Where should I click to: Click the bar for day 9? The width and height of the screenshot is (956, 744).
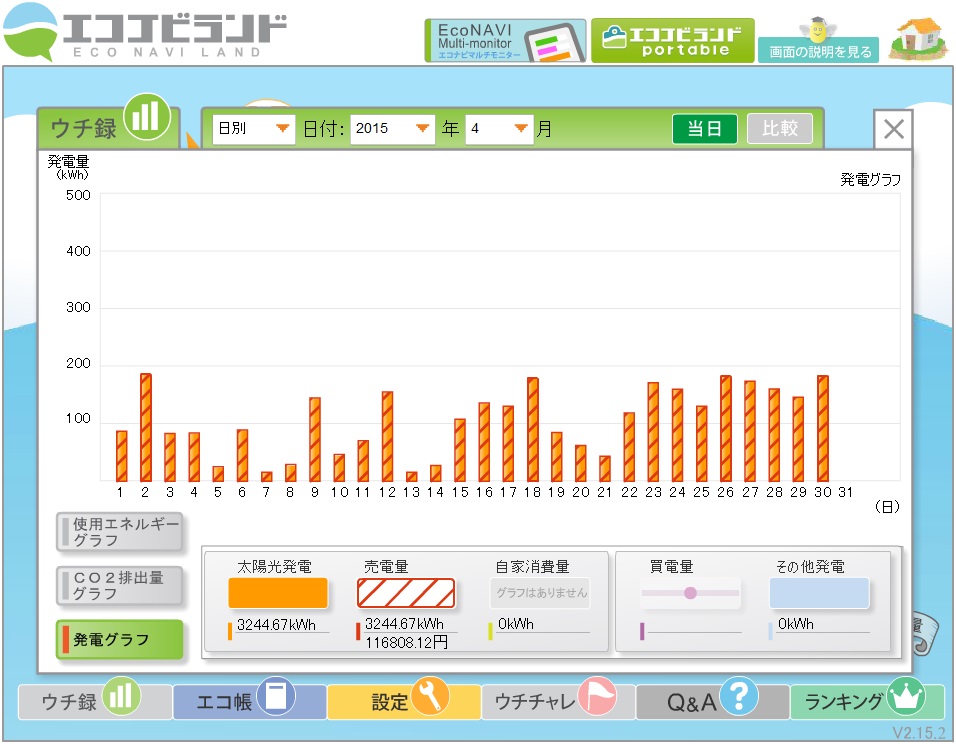click(x=315, y=440)
